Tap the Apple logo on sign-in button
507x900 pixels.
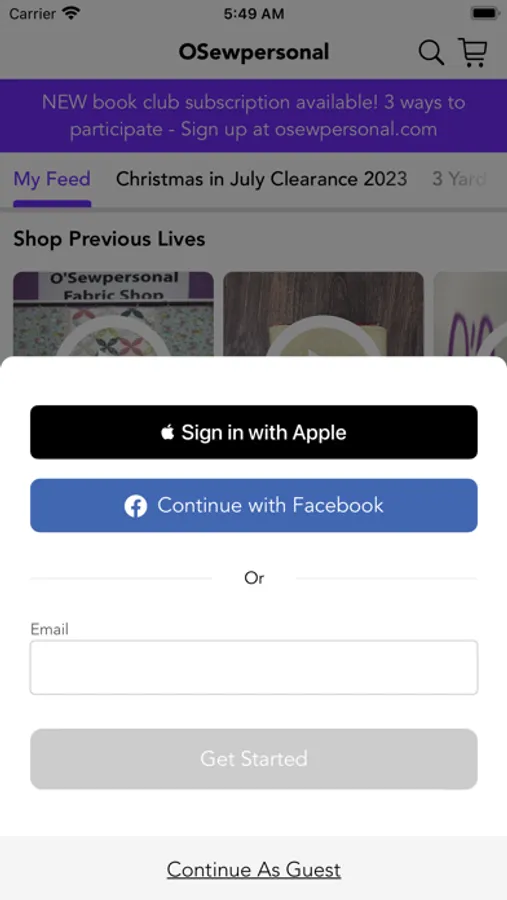click(167, 432)
